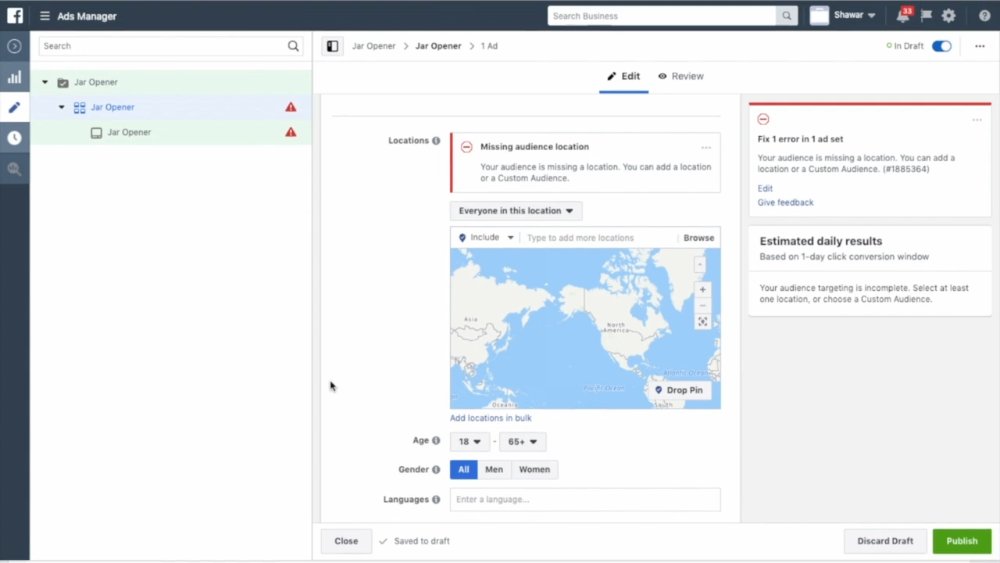The height and width of the screenshot is (563, 1000).
Task: Toggle the In Draft switch
Action: click(x=941, y=46)
